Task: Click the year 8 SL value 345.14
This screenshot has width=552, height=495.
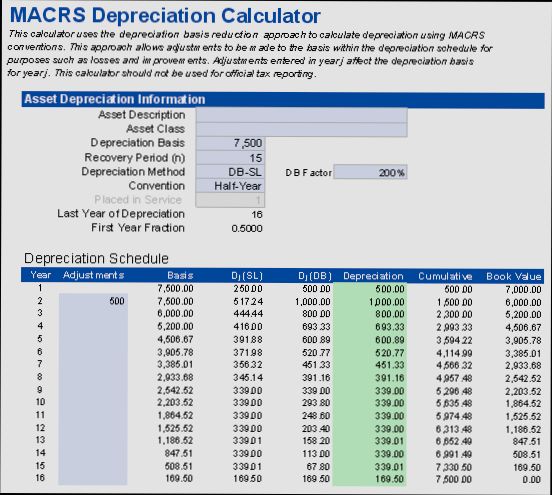Action: pos(248,378)
